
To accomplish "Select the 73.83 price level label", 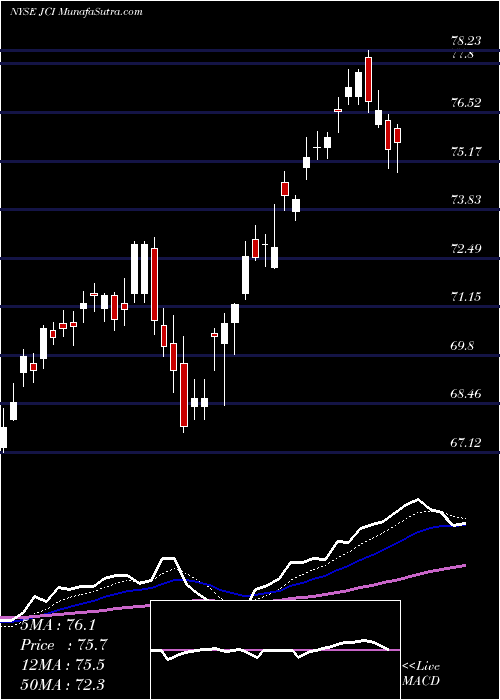I will 466,200.
